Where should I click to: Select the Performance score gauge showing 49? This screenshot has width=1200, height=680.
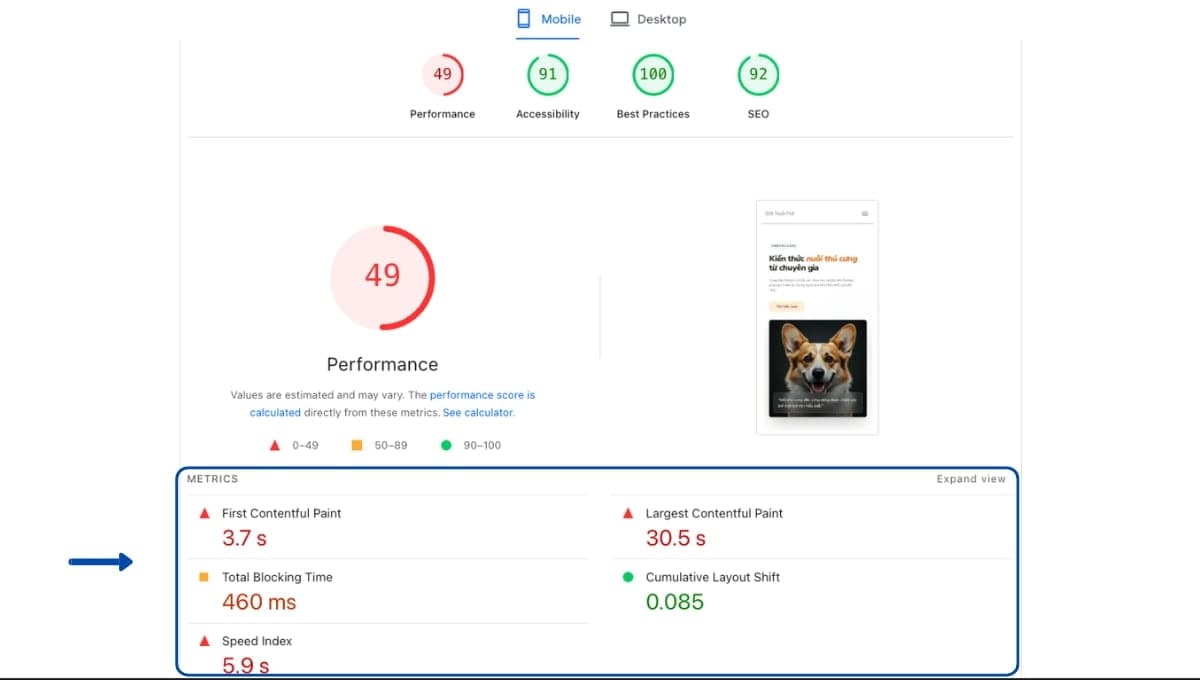442,74
